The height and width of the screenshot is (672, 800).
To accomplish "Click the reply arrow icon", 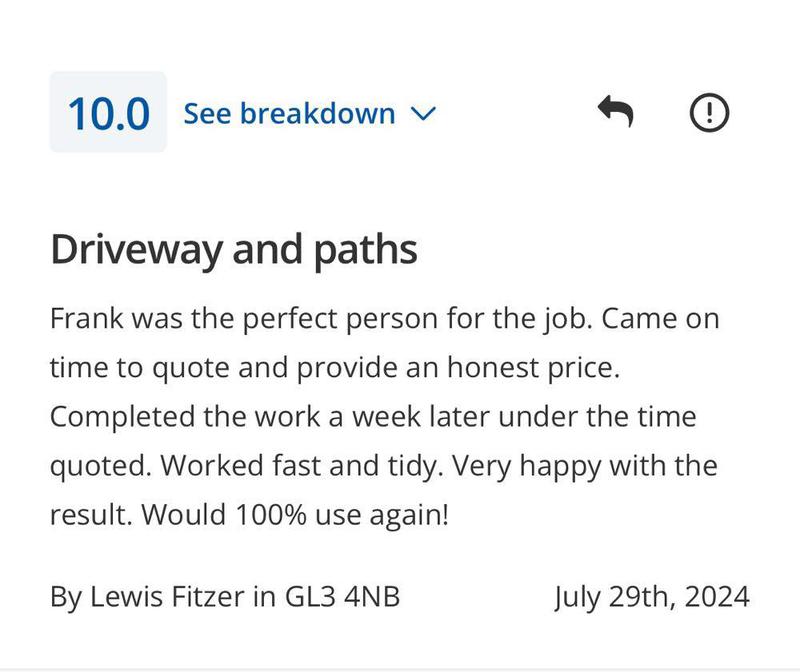I will coord(615,112).
